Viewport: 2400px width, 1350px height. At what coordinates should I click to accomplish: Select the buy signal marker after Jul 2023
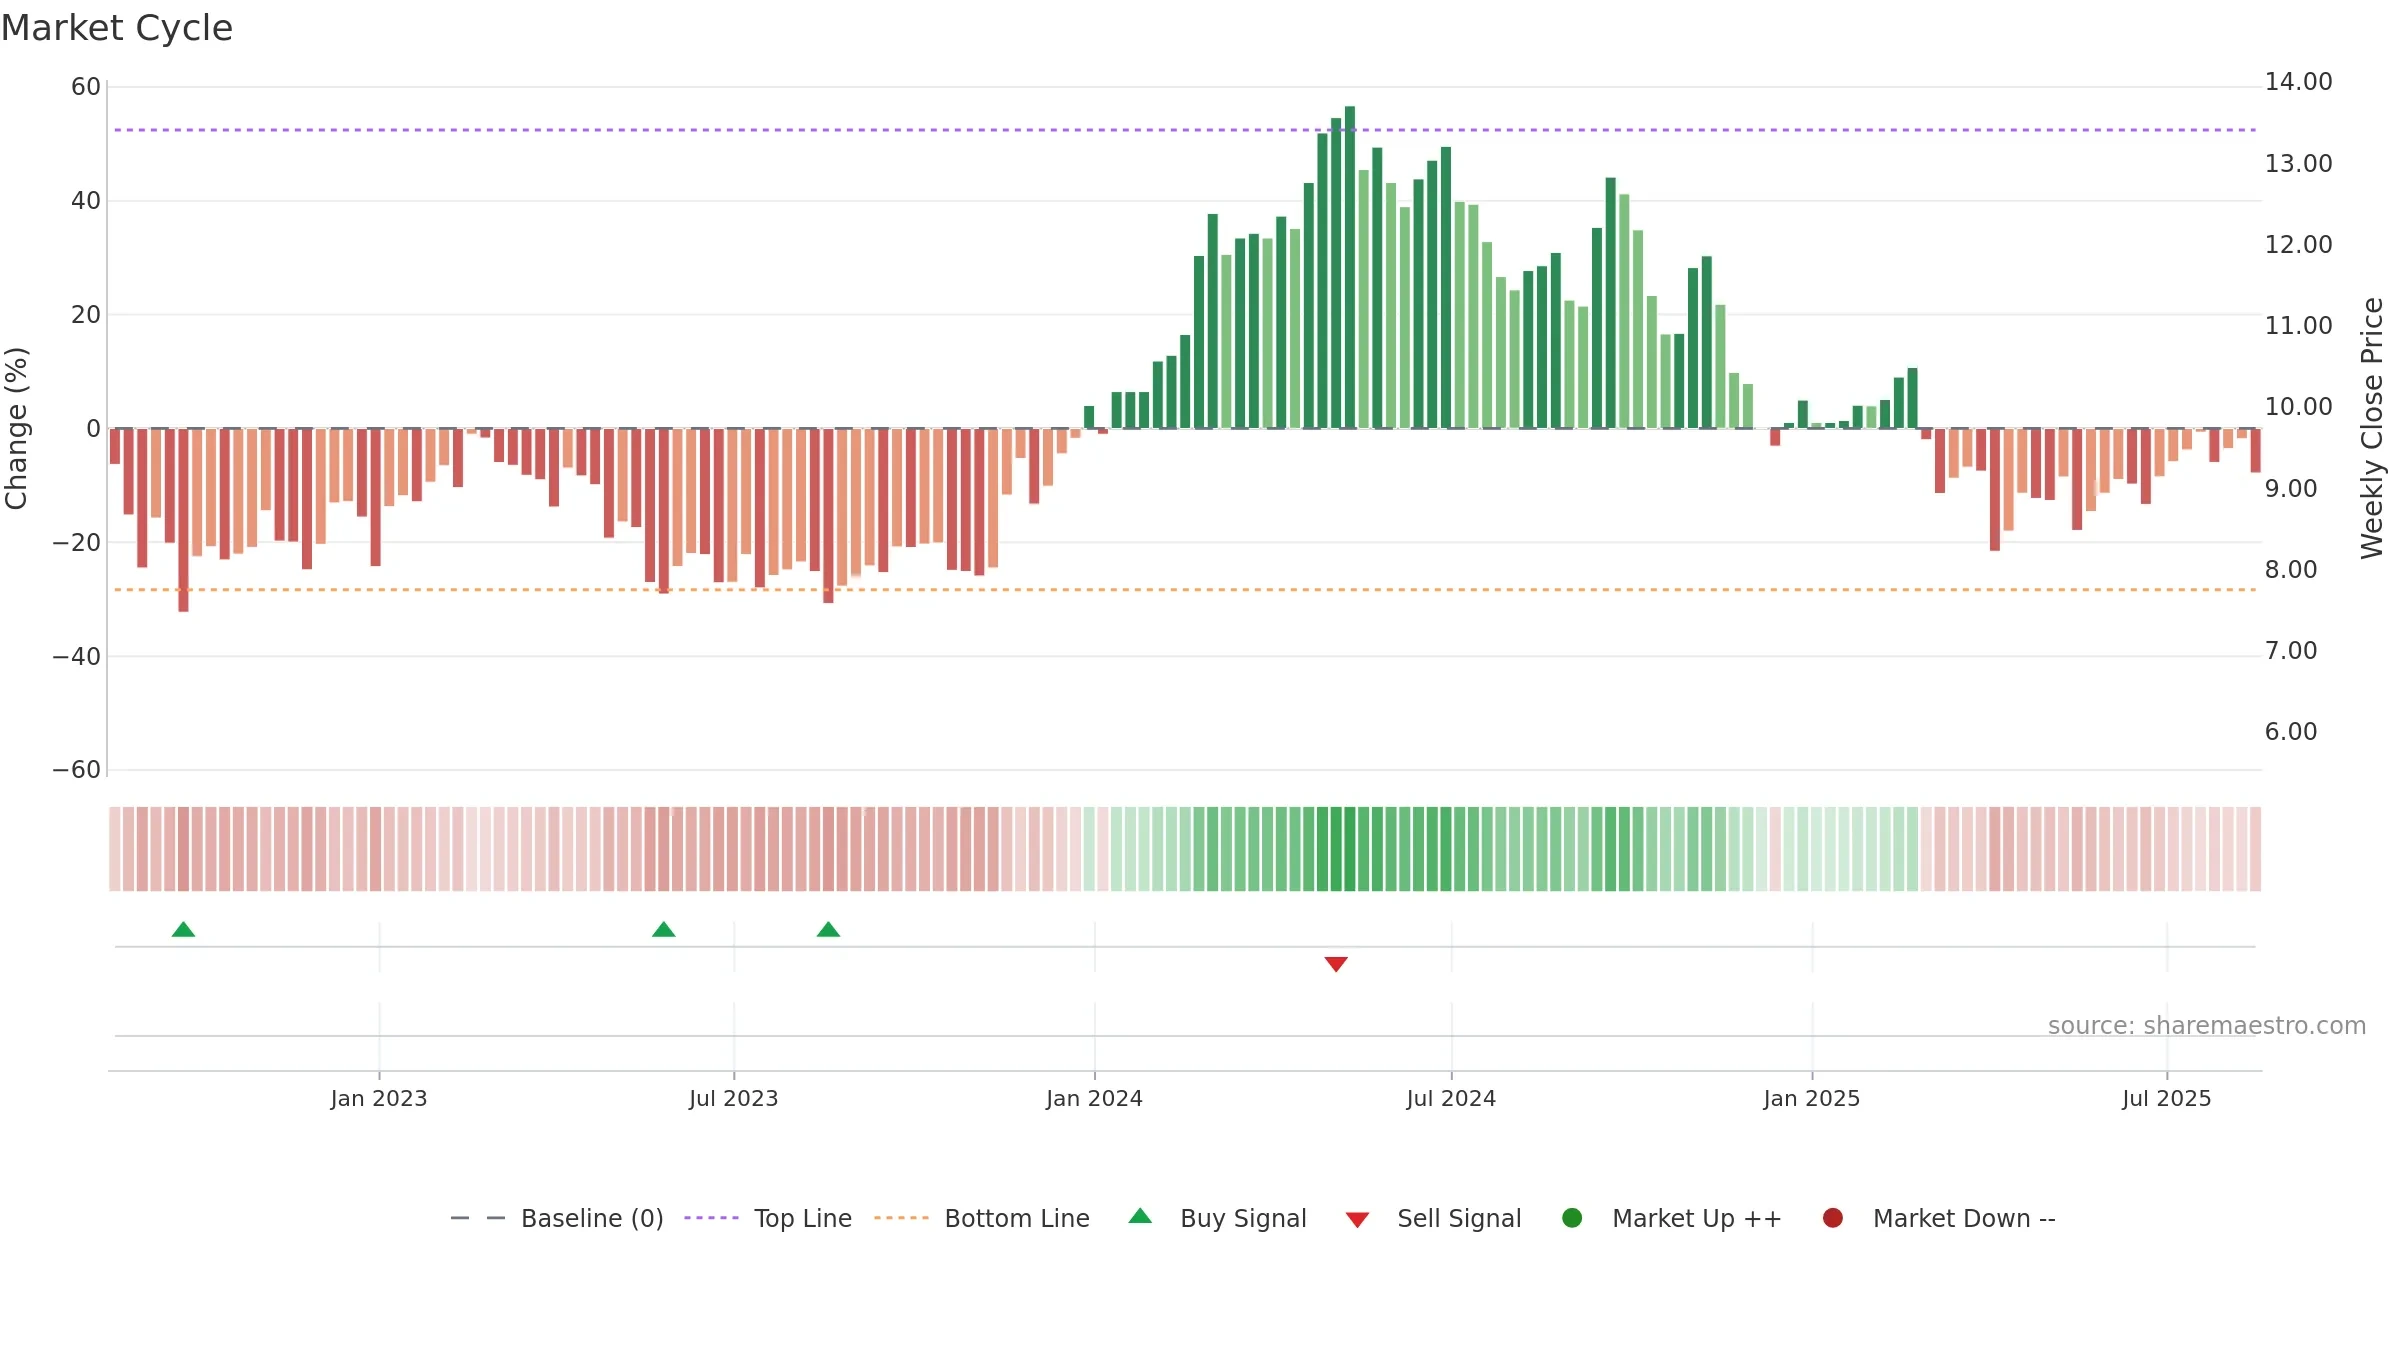pos(828,930)
